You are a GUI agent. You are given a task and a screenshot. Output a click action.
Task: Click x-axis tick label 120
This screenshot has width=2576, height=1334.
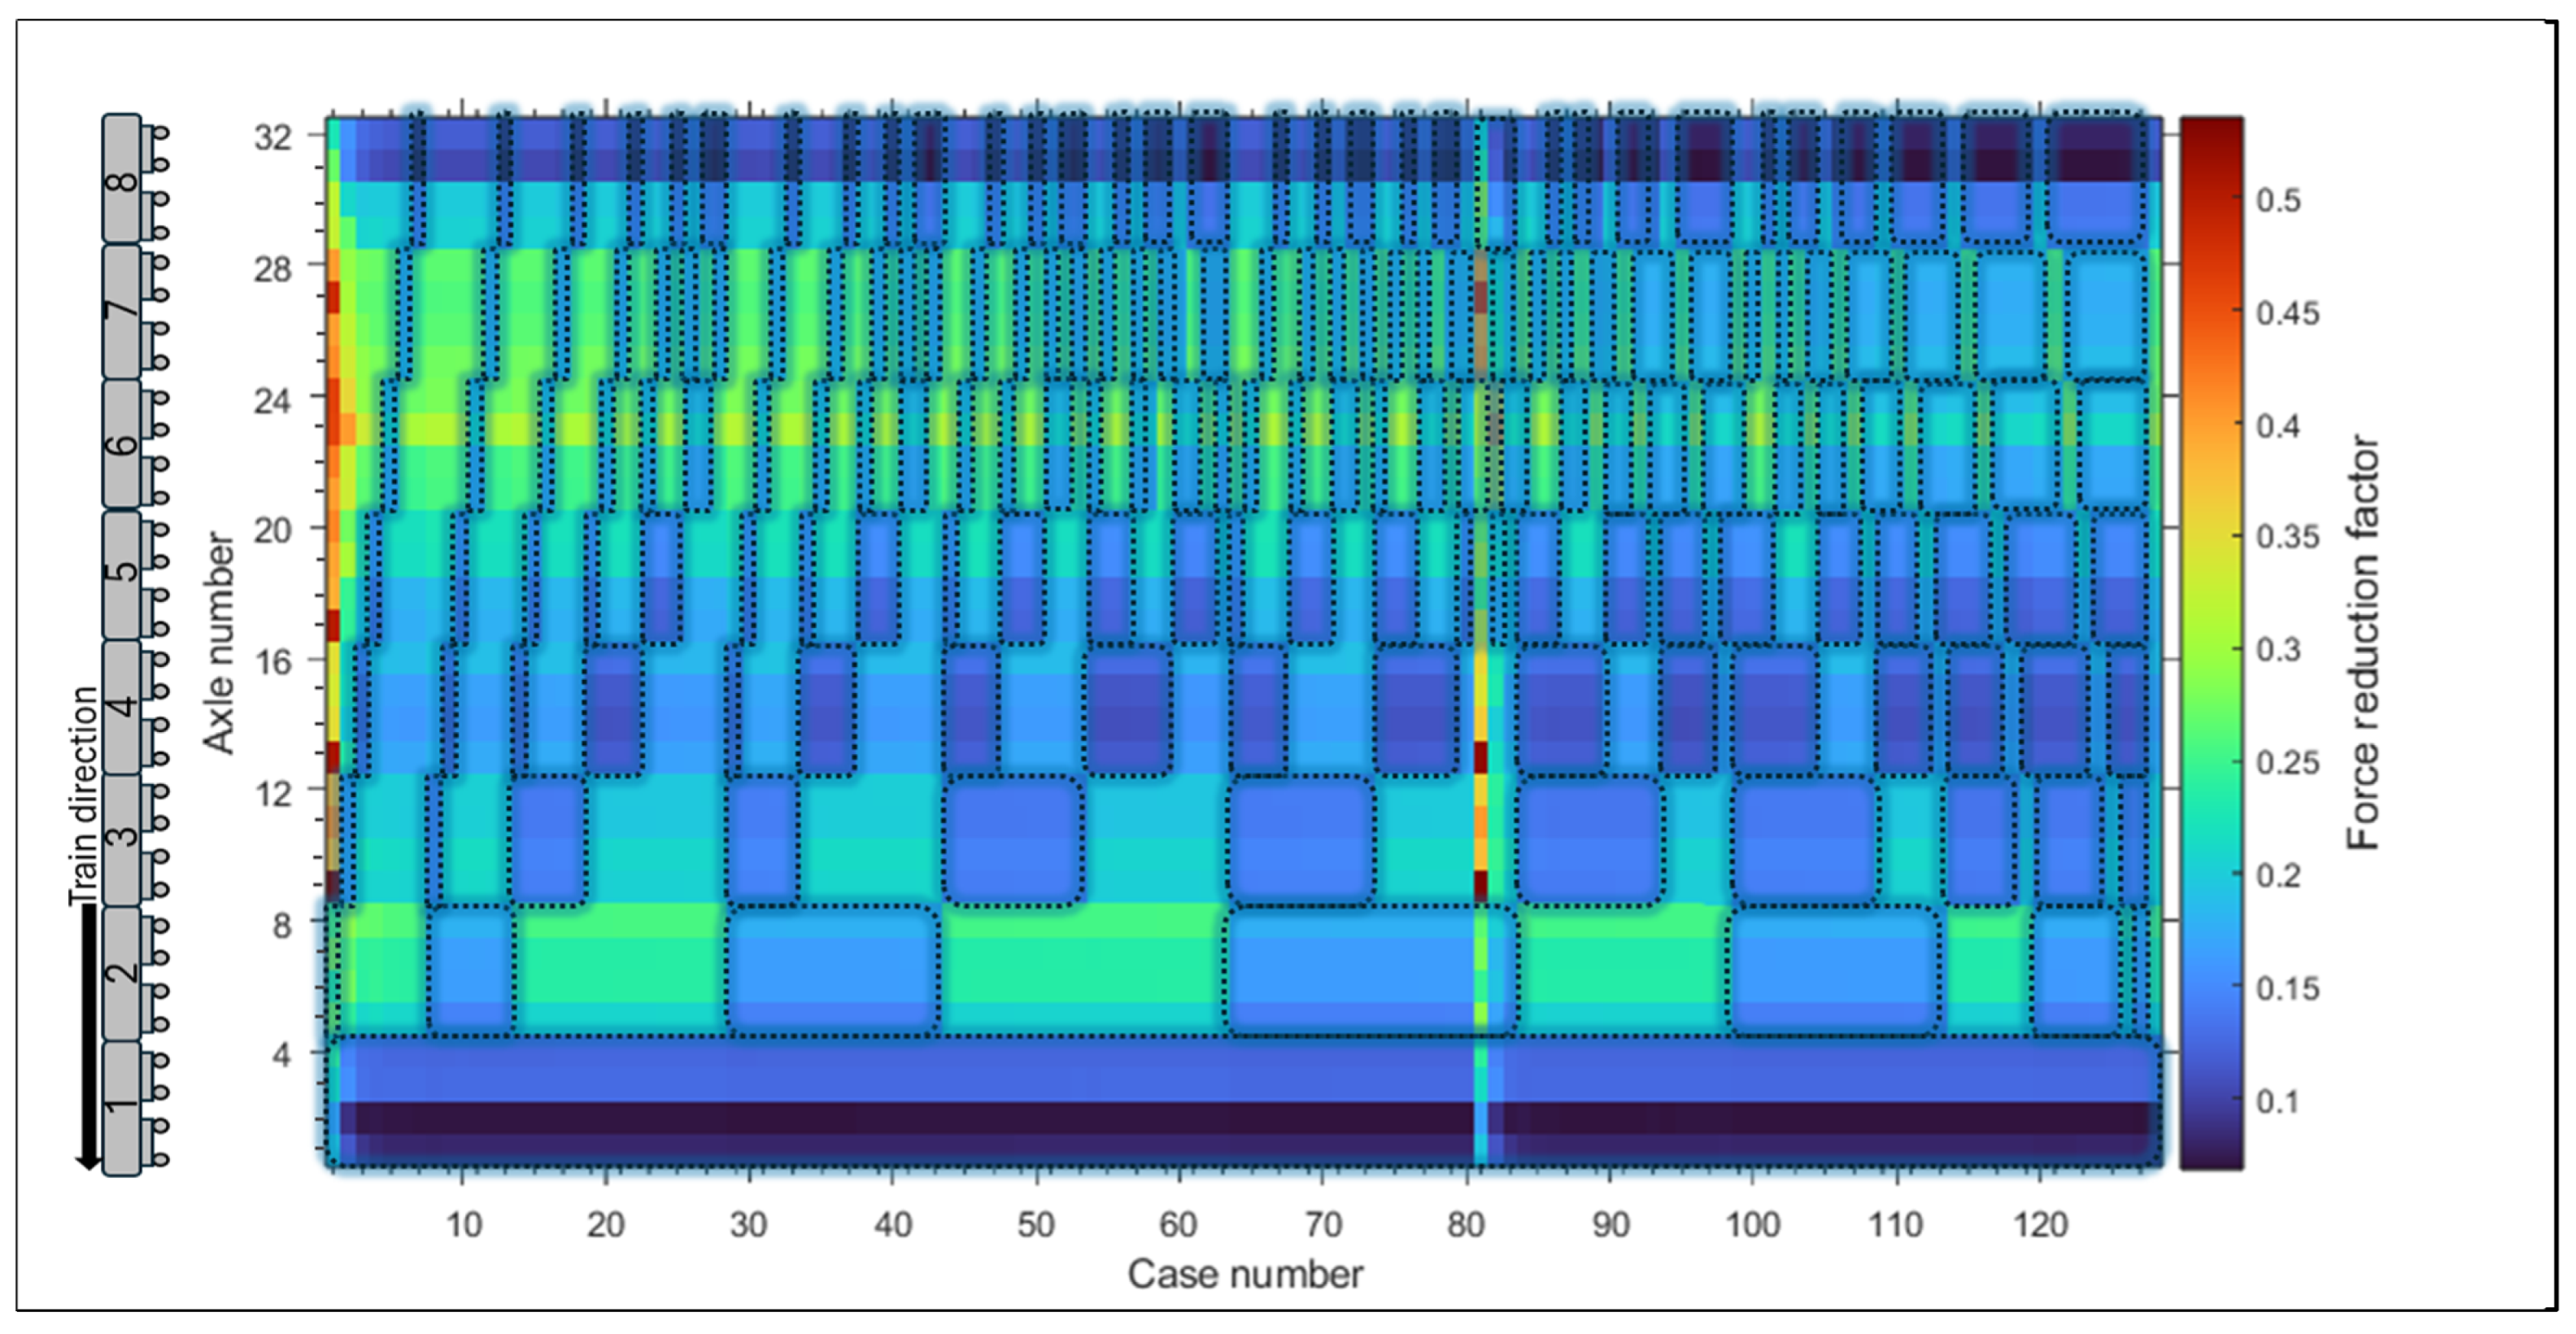(x=2040, y=1224)
